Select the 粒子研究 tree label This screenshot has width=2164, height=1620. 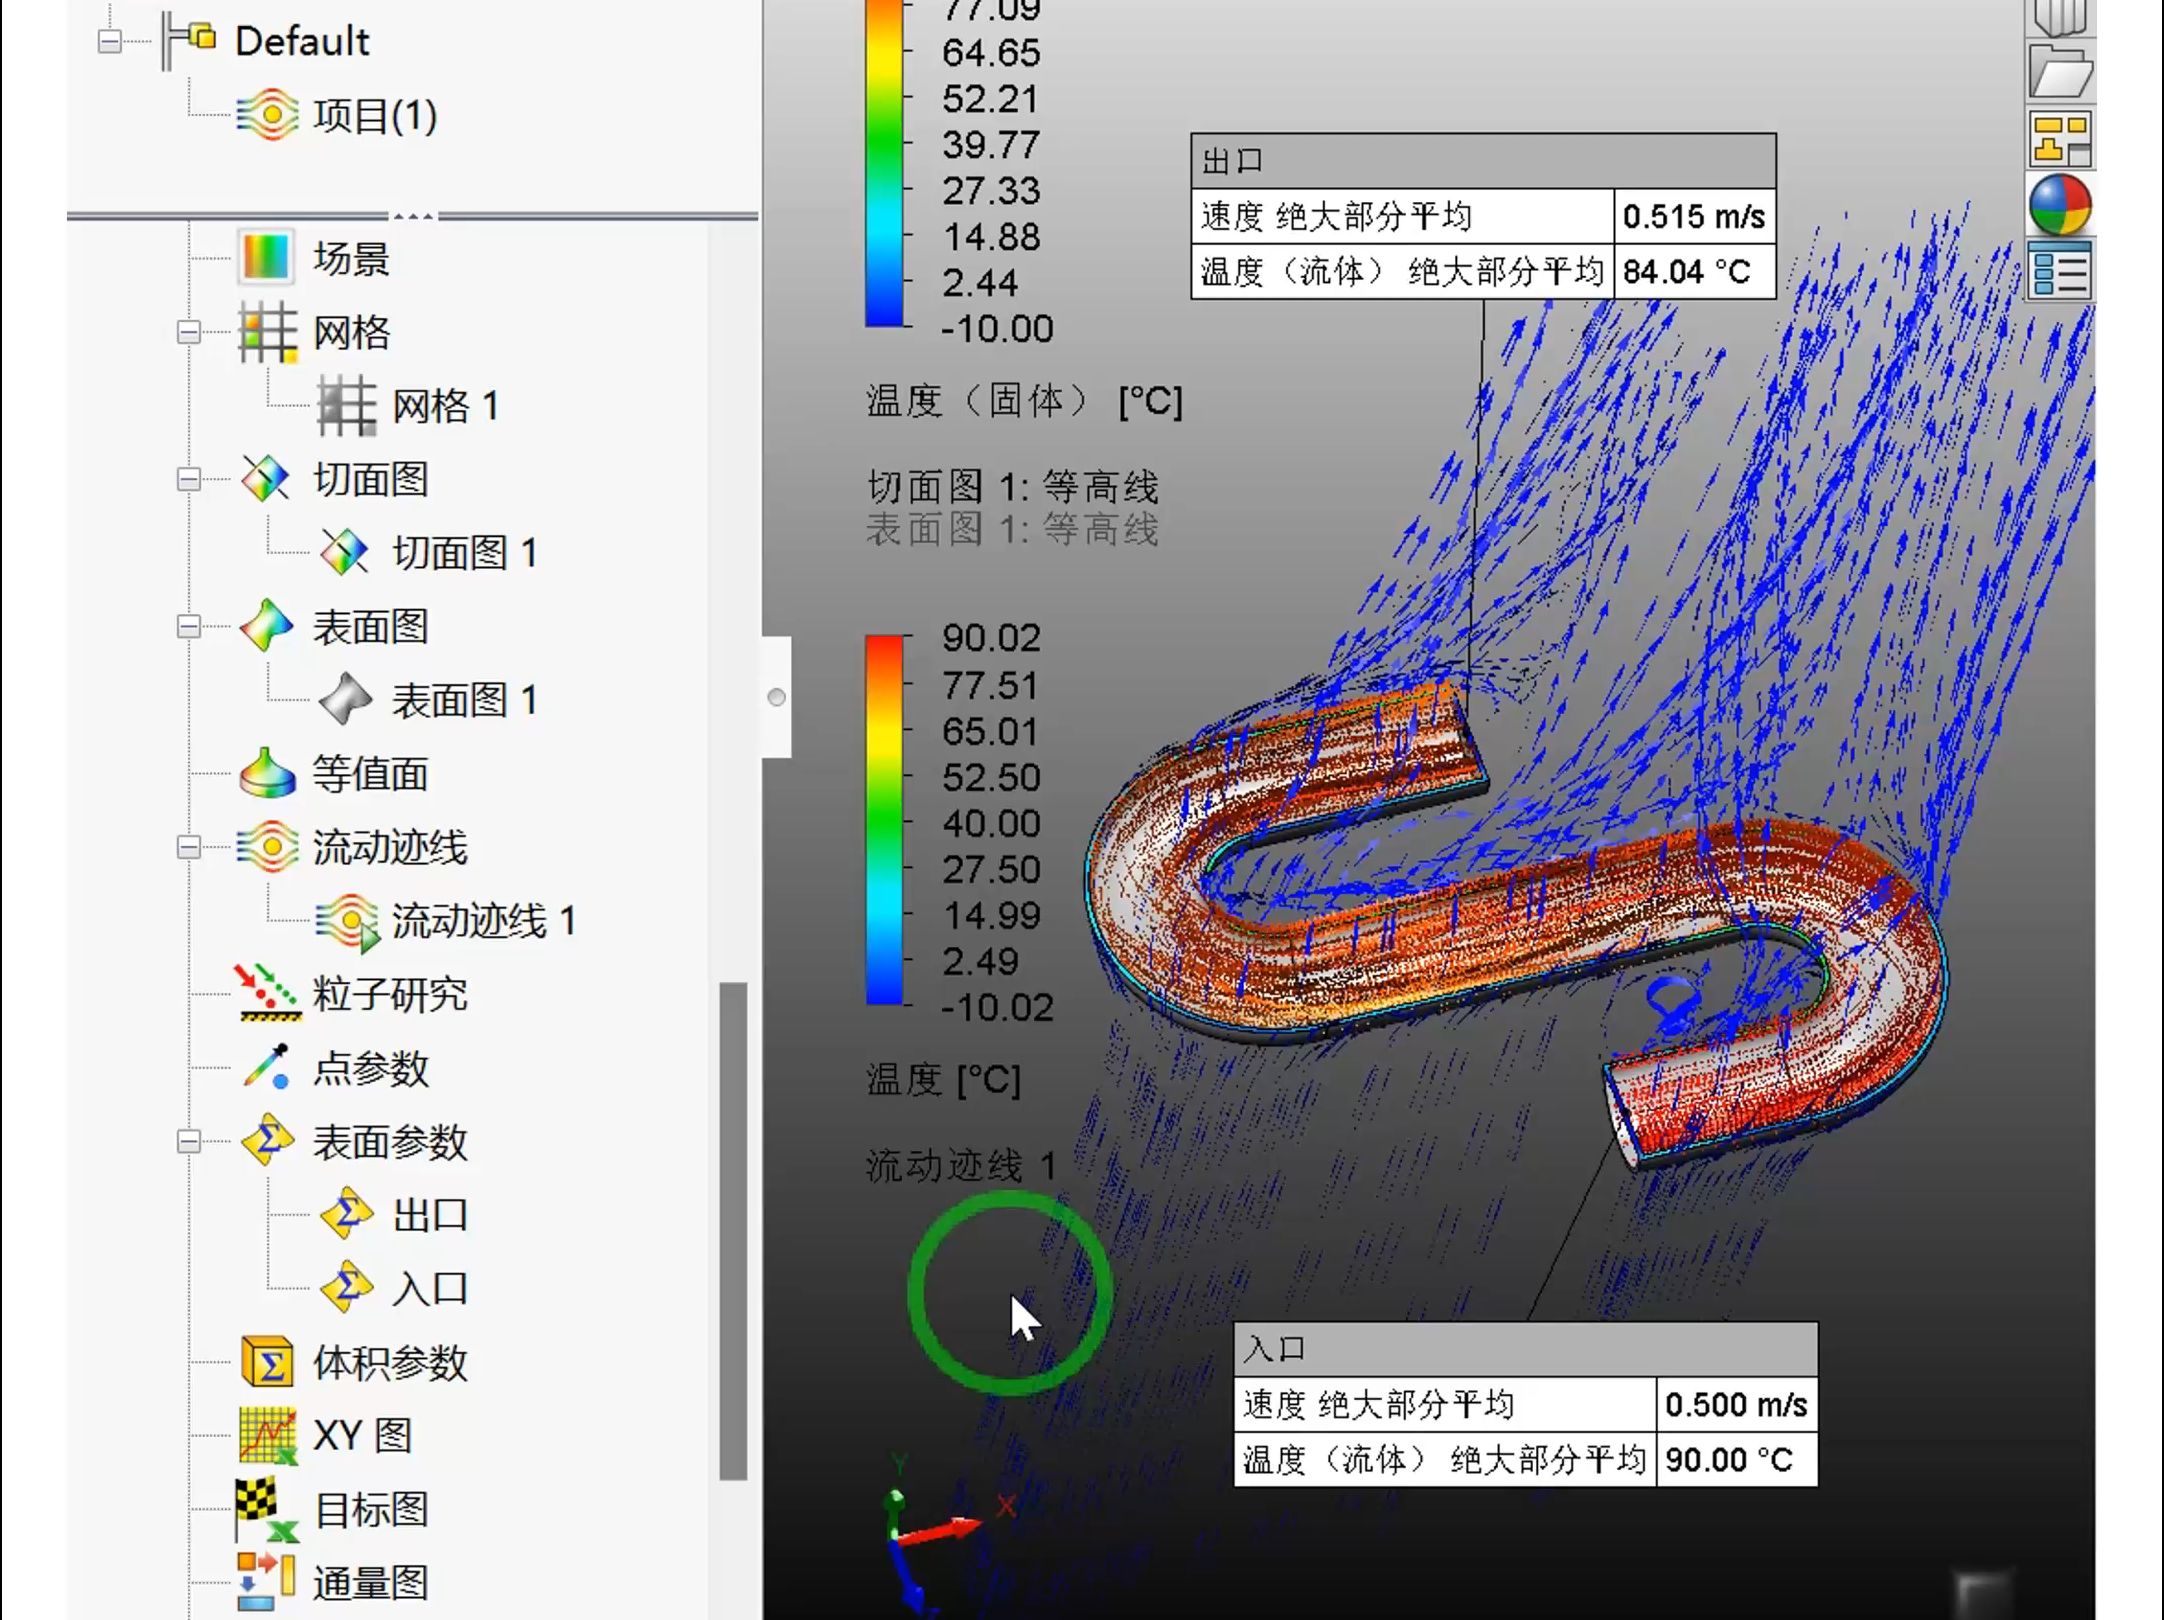pos(390,994)
